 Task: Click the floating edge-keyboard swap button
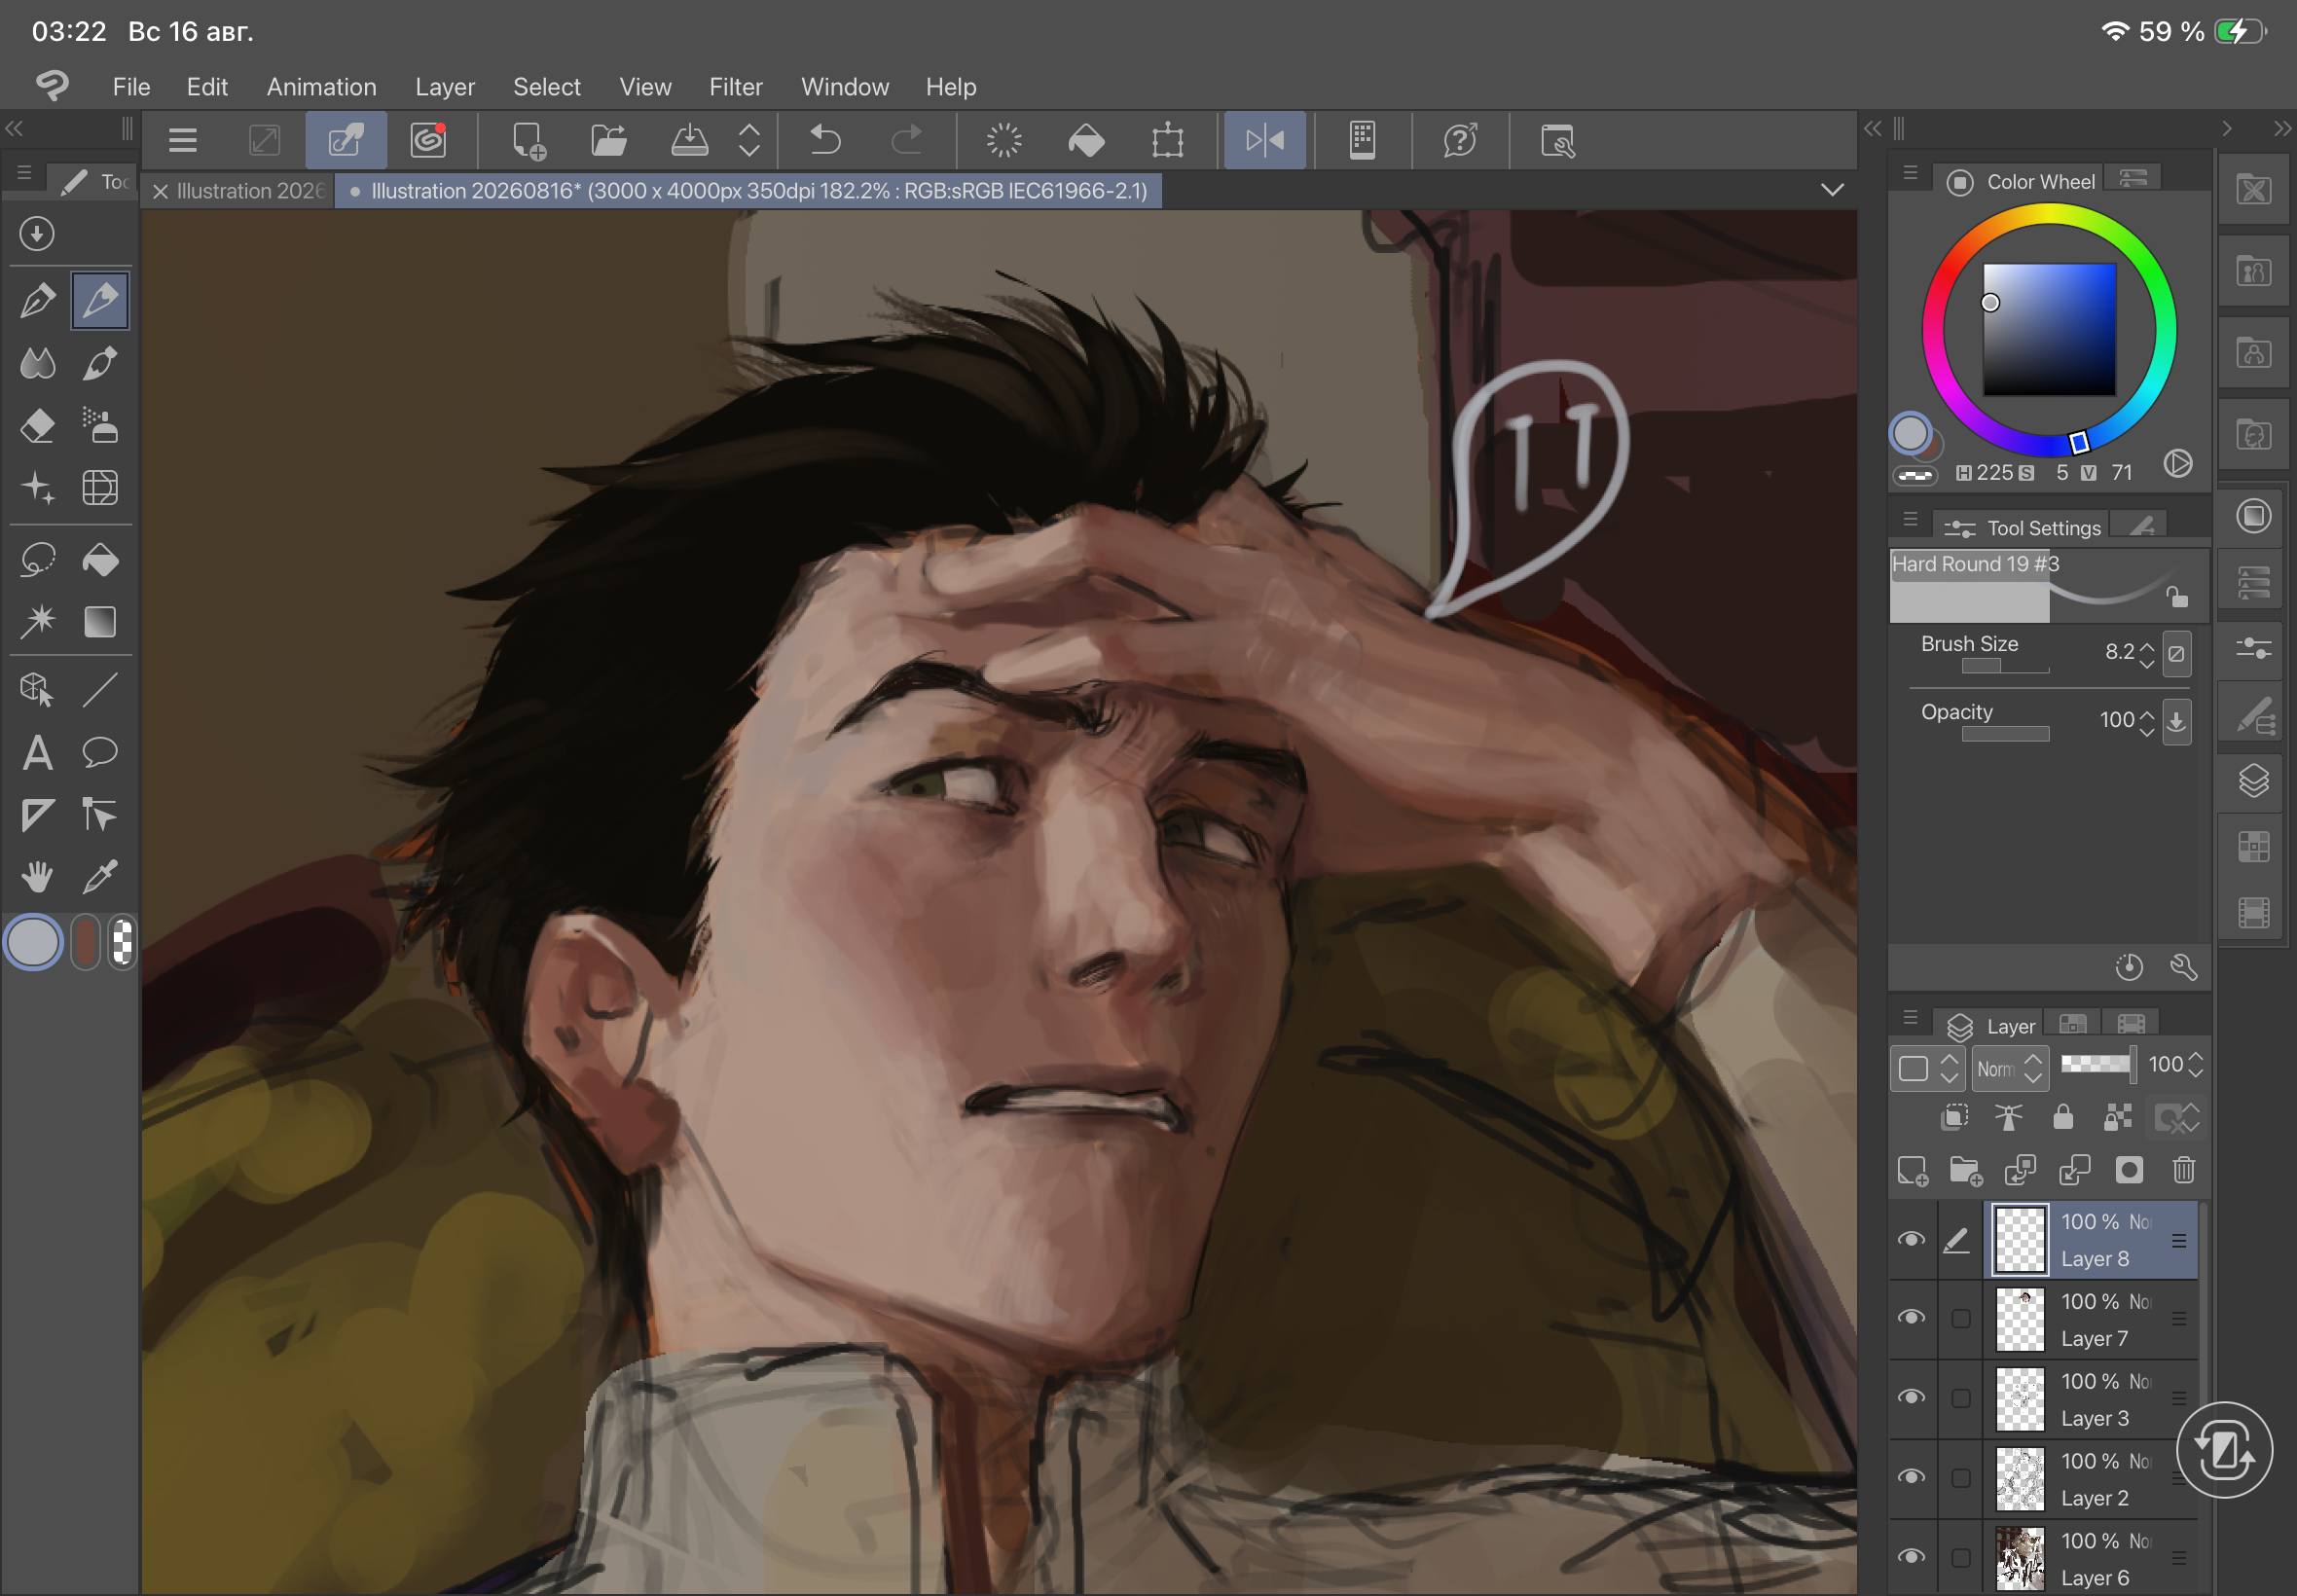pyautogui.click(x=2224, y=1450)
